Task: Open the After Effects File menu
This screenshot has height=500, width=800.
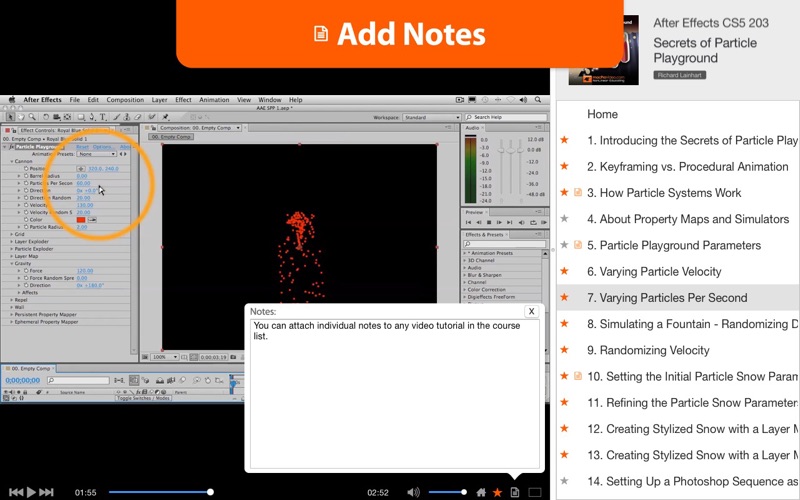Action: point(74,100)
